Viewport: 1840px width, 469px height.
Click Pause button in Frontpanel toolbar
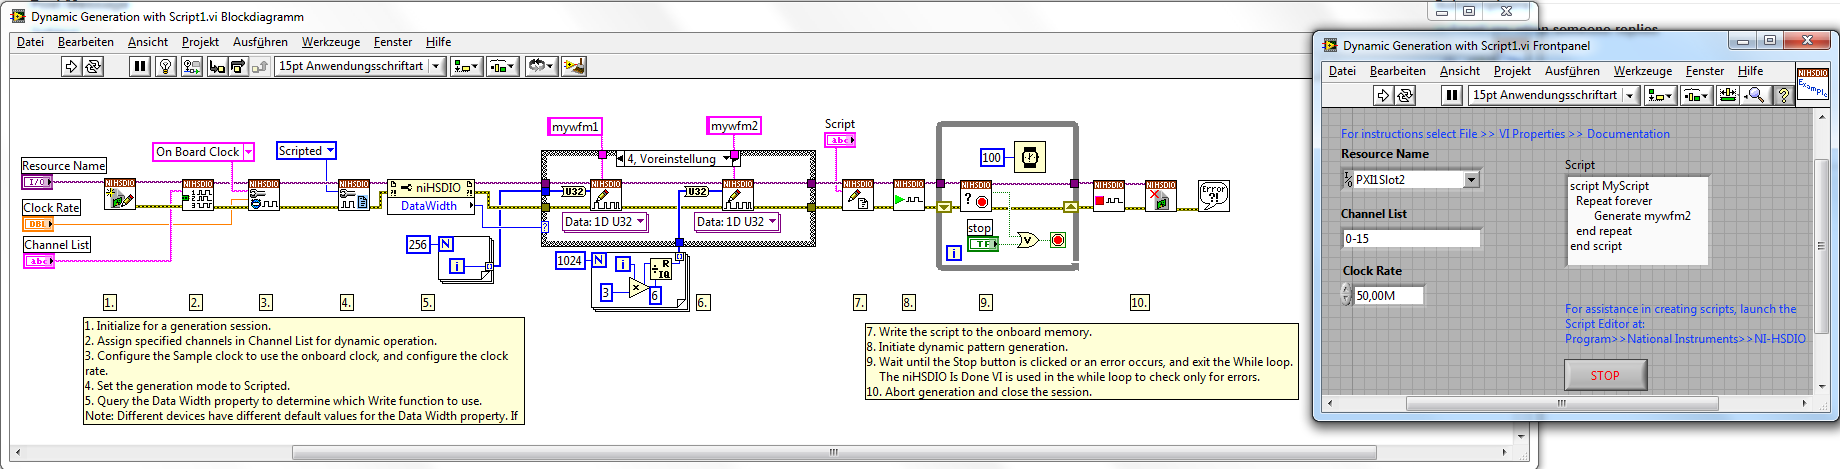[x=1452, y=95]
